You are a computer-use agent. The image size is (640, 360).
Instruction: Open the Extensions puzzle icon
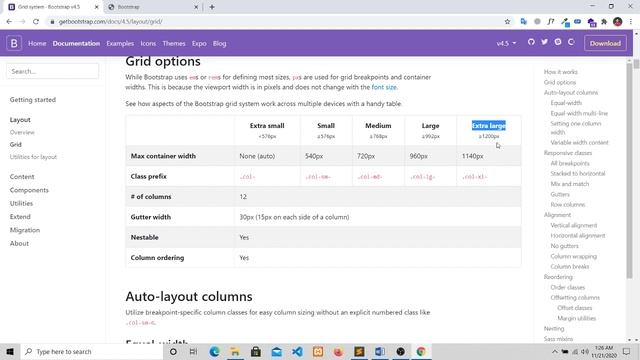(x=604, y=22)
